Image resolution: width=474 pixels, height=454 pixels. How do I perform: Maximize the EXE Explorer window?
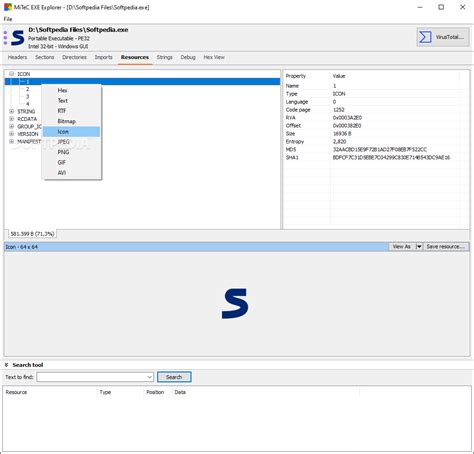[441, 7]
